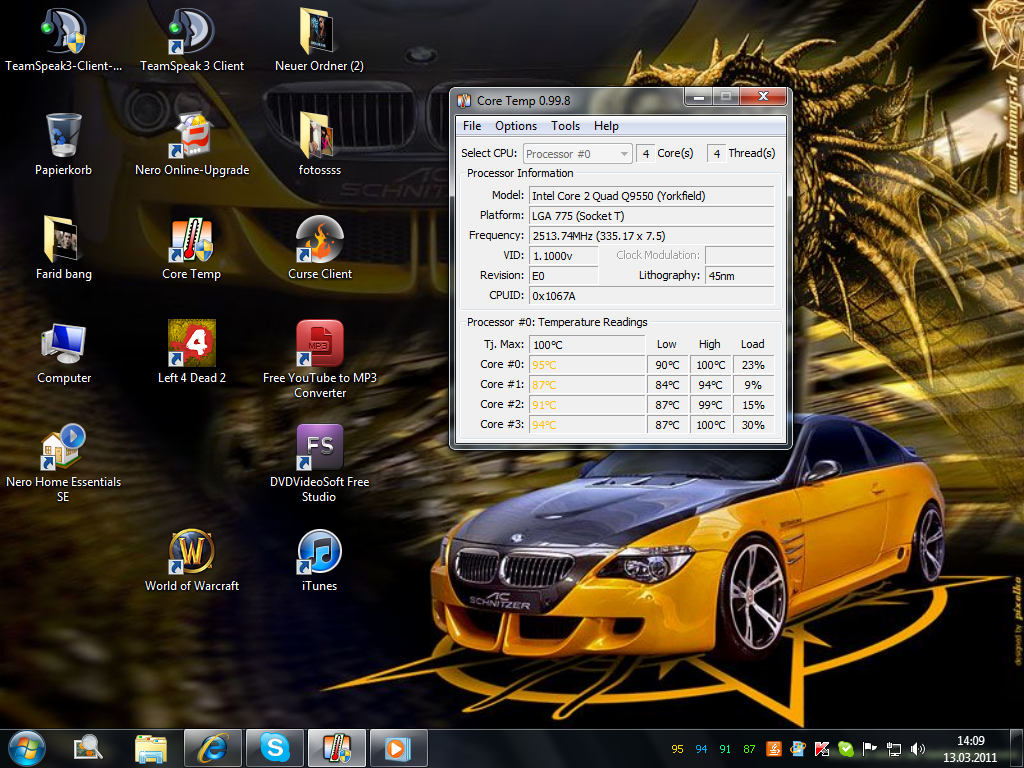The width and height of the screenshot is (1024, 768).
Task: Select the World of Warcraft shortcut
Action: point(192,560)
